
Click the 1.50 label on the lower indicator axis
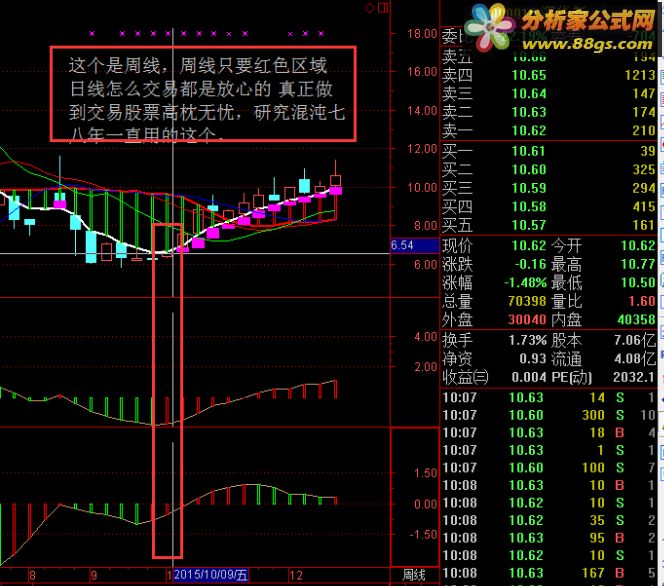point(426,473)
